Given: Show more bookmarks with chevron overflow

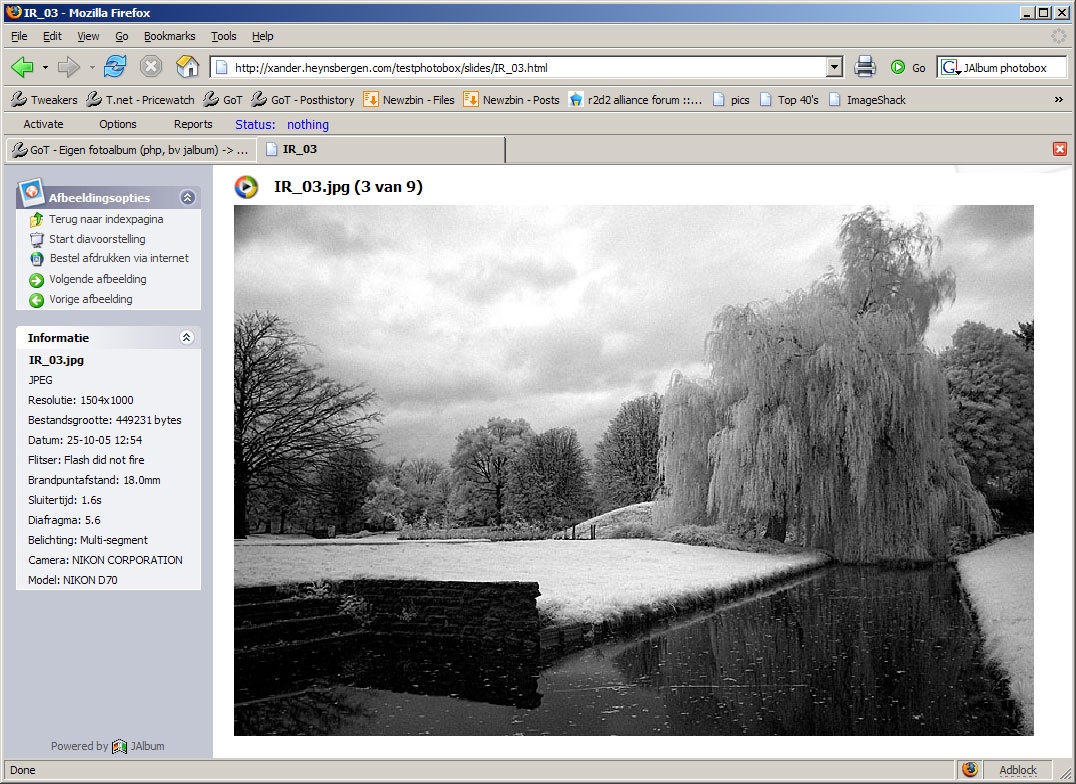Looking at the screenshot, I should click(x=1059, y=100).
